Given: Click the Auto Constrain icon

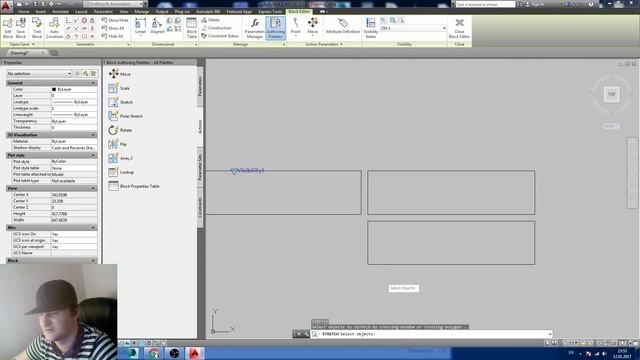Looking at the screenshot, I should click(54, 28).
